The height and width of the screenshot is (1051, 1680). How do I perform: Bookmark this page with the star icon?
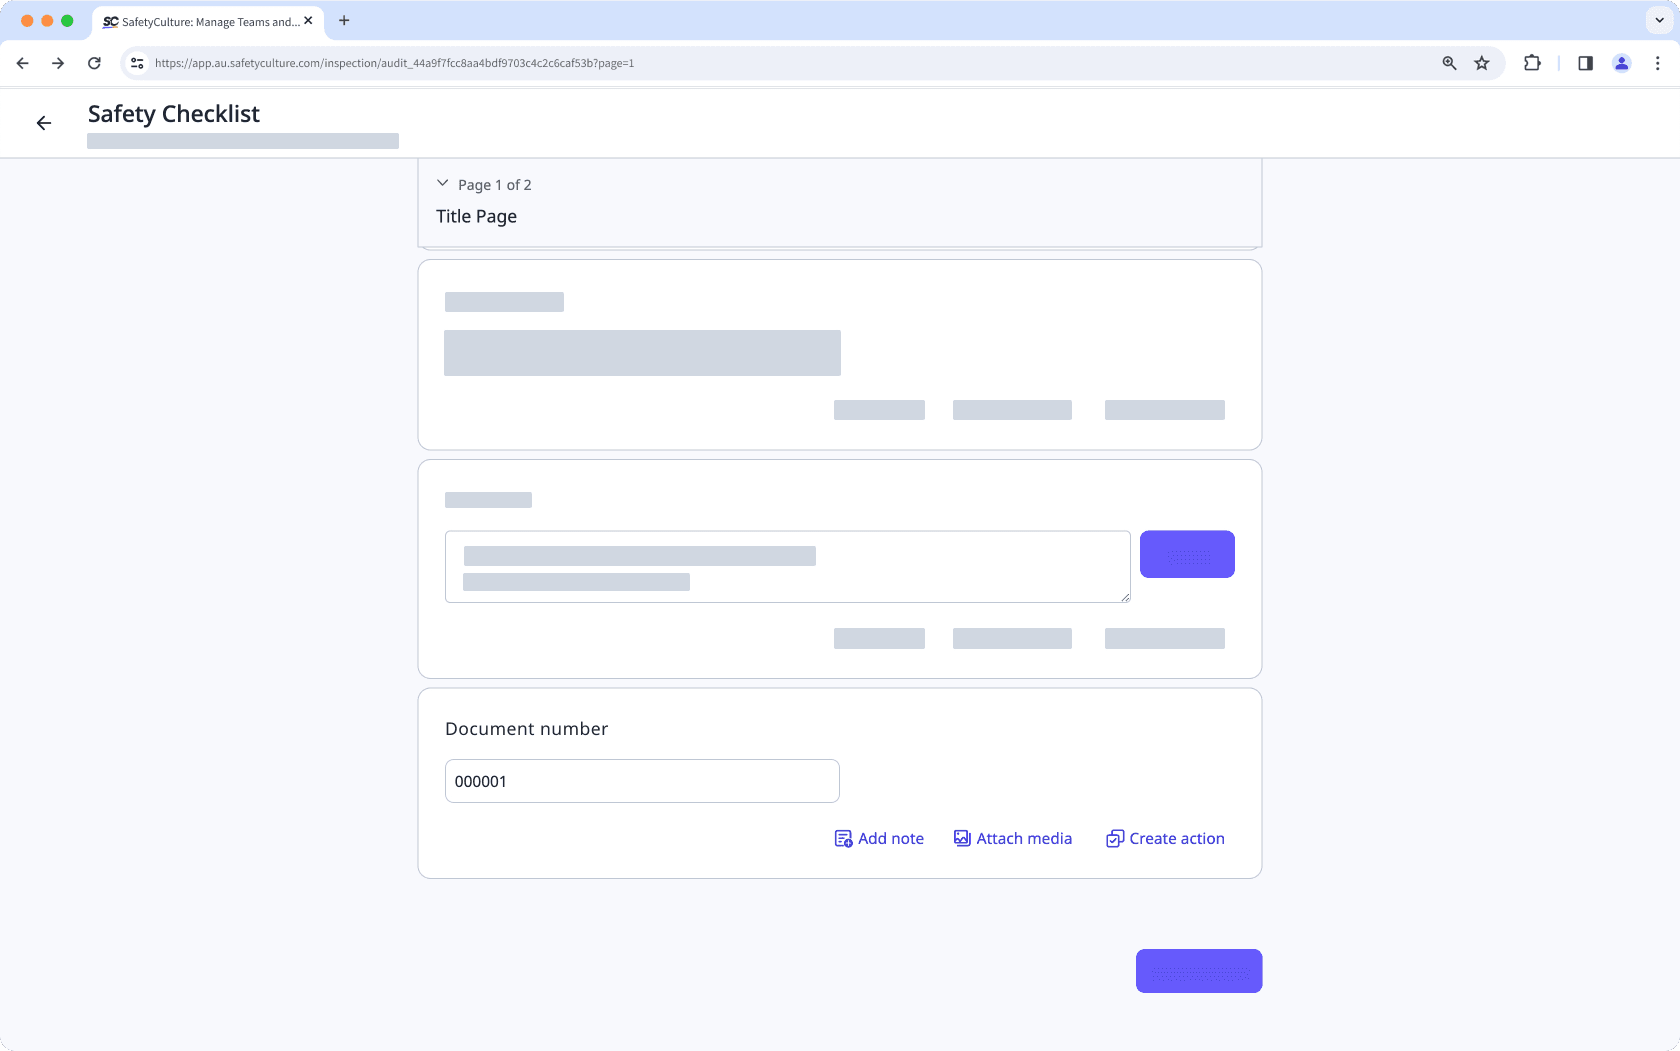[1482, 63]
